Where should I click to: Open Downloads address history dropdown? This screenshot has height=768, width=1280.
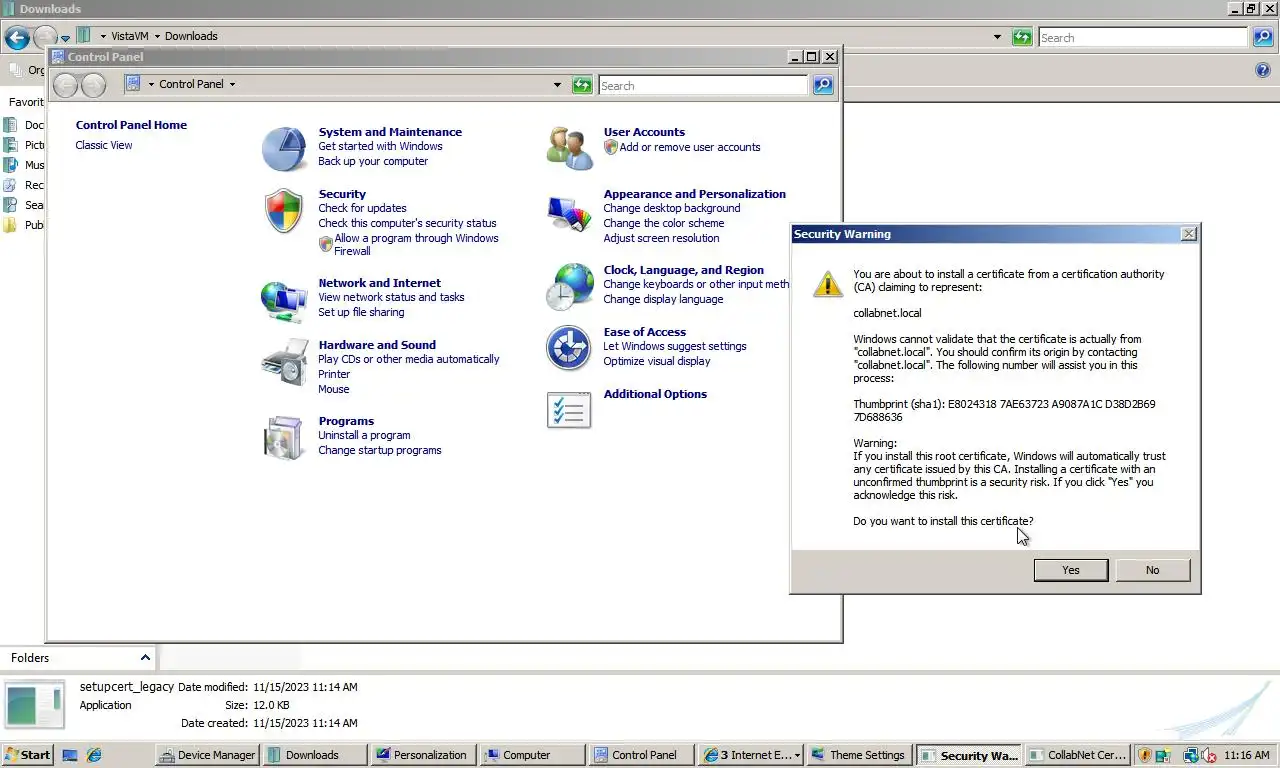[997, 37]
